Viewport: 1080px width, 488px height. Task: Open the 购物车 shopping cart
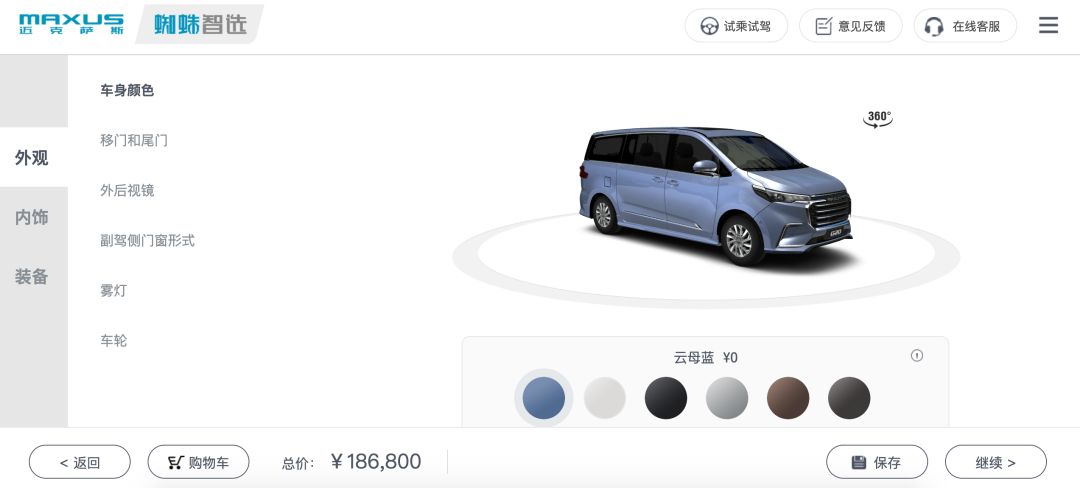coord(198,462)
